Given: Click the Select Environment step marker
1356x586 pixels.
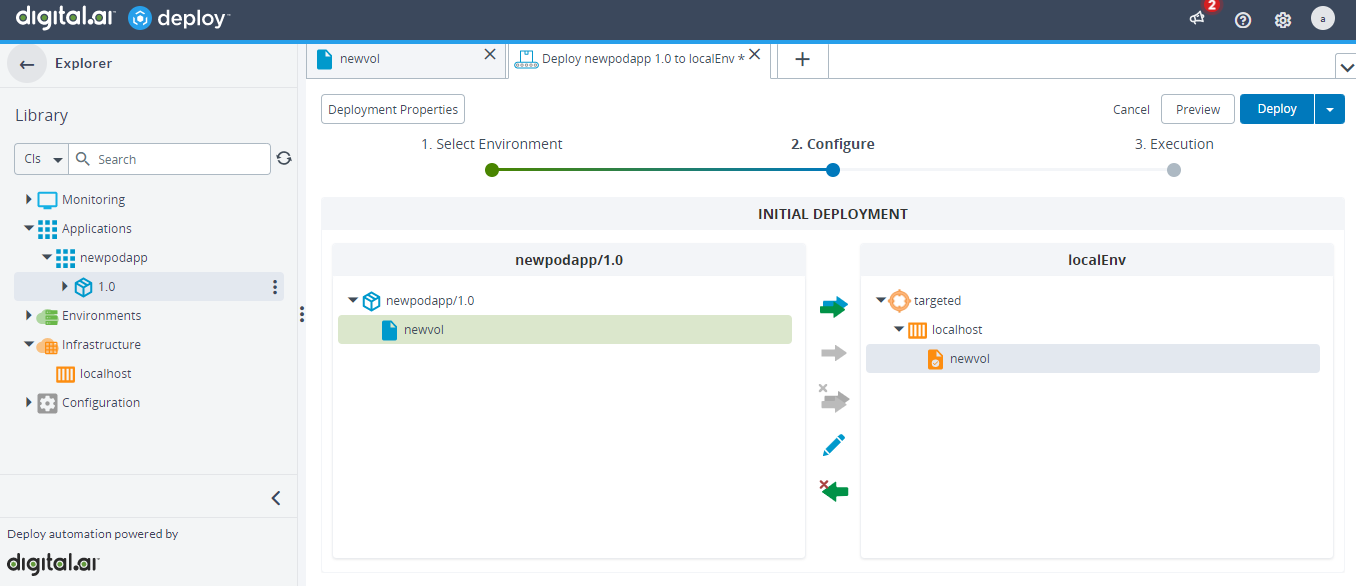Looking at the screenshot, I should [492, 170].
